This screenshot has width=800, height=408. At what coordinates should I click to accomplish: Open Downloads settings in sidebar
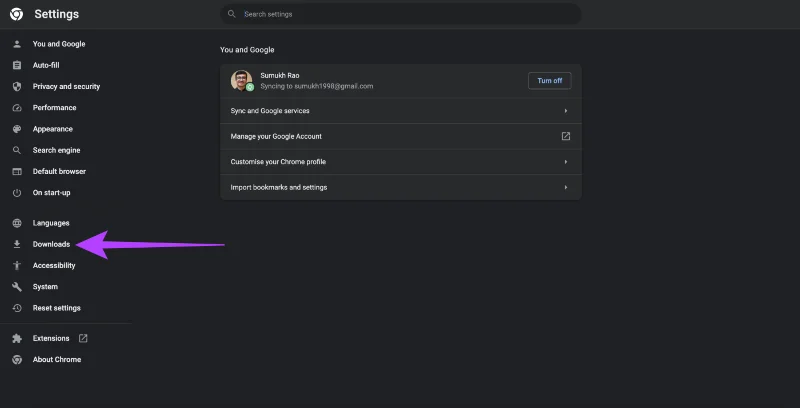coord(51,244)
